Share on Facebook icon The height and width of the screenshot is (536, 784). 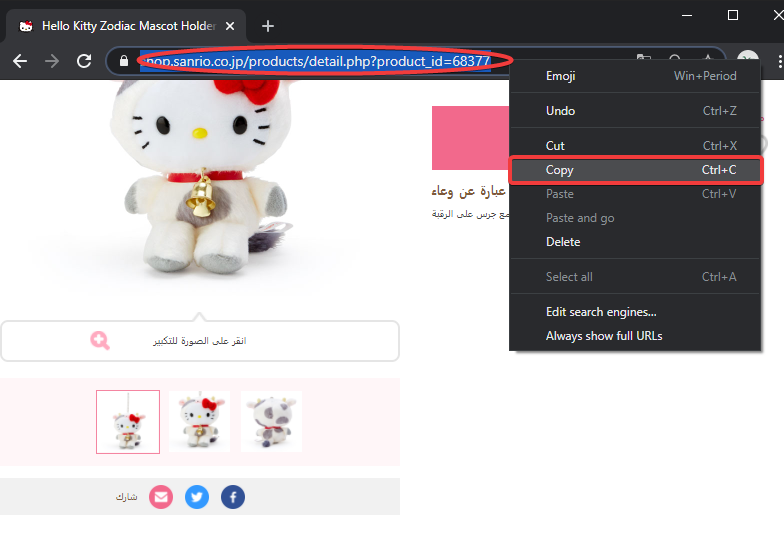233,497
